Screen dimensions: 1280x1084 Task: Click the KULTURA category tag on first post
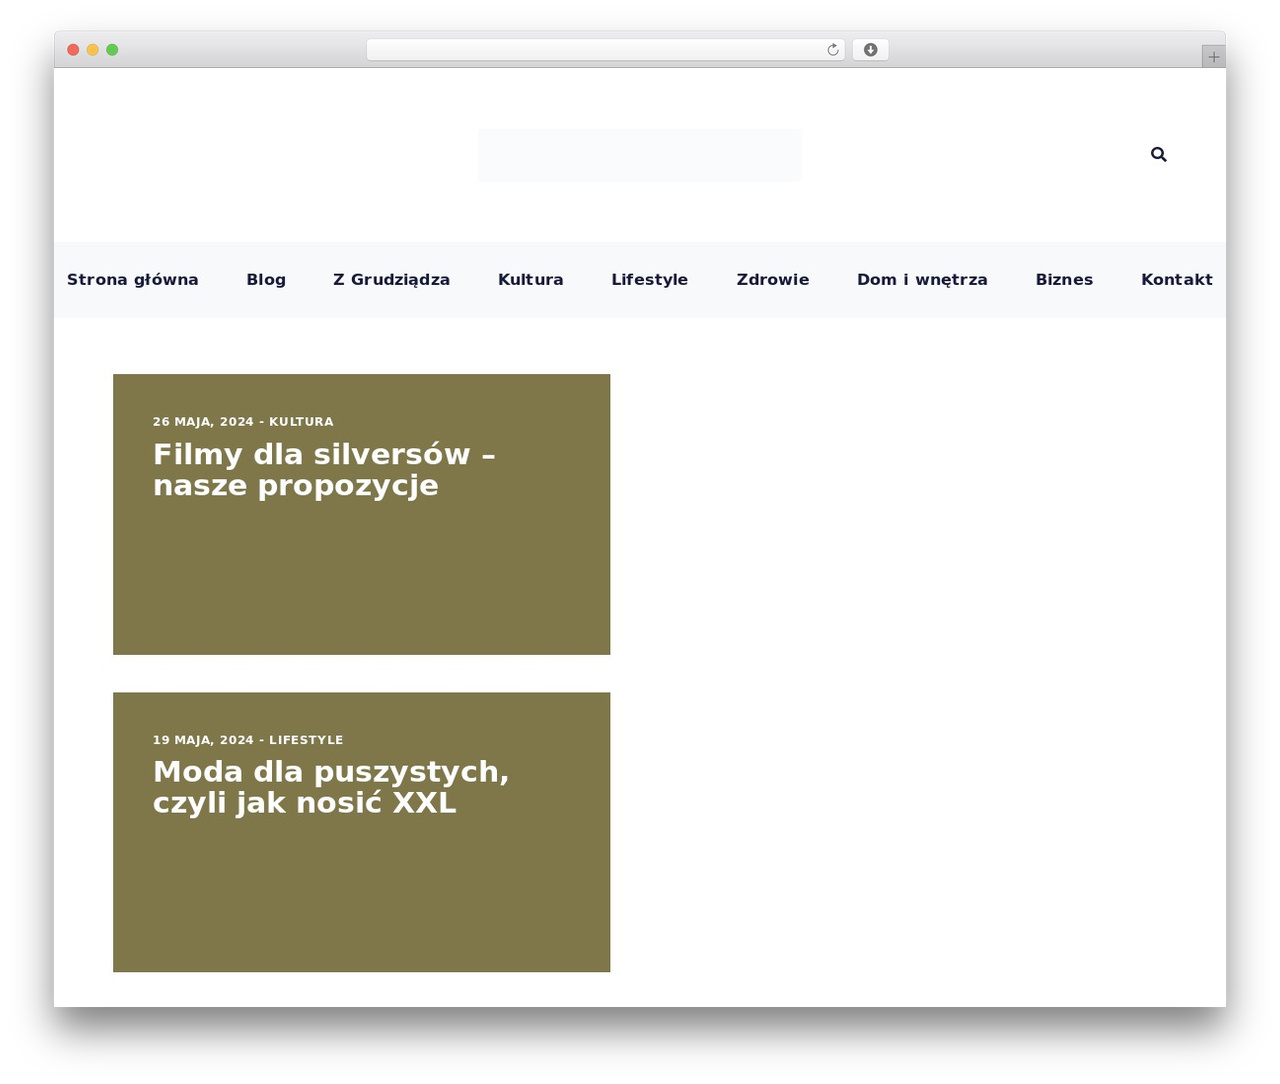(x=301, y=422)
